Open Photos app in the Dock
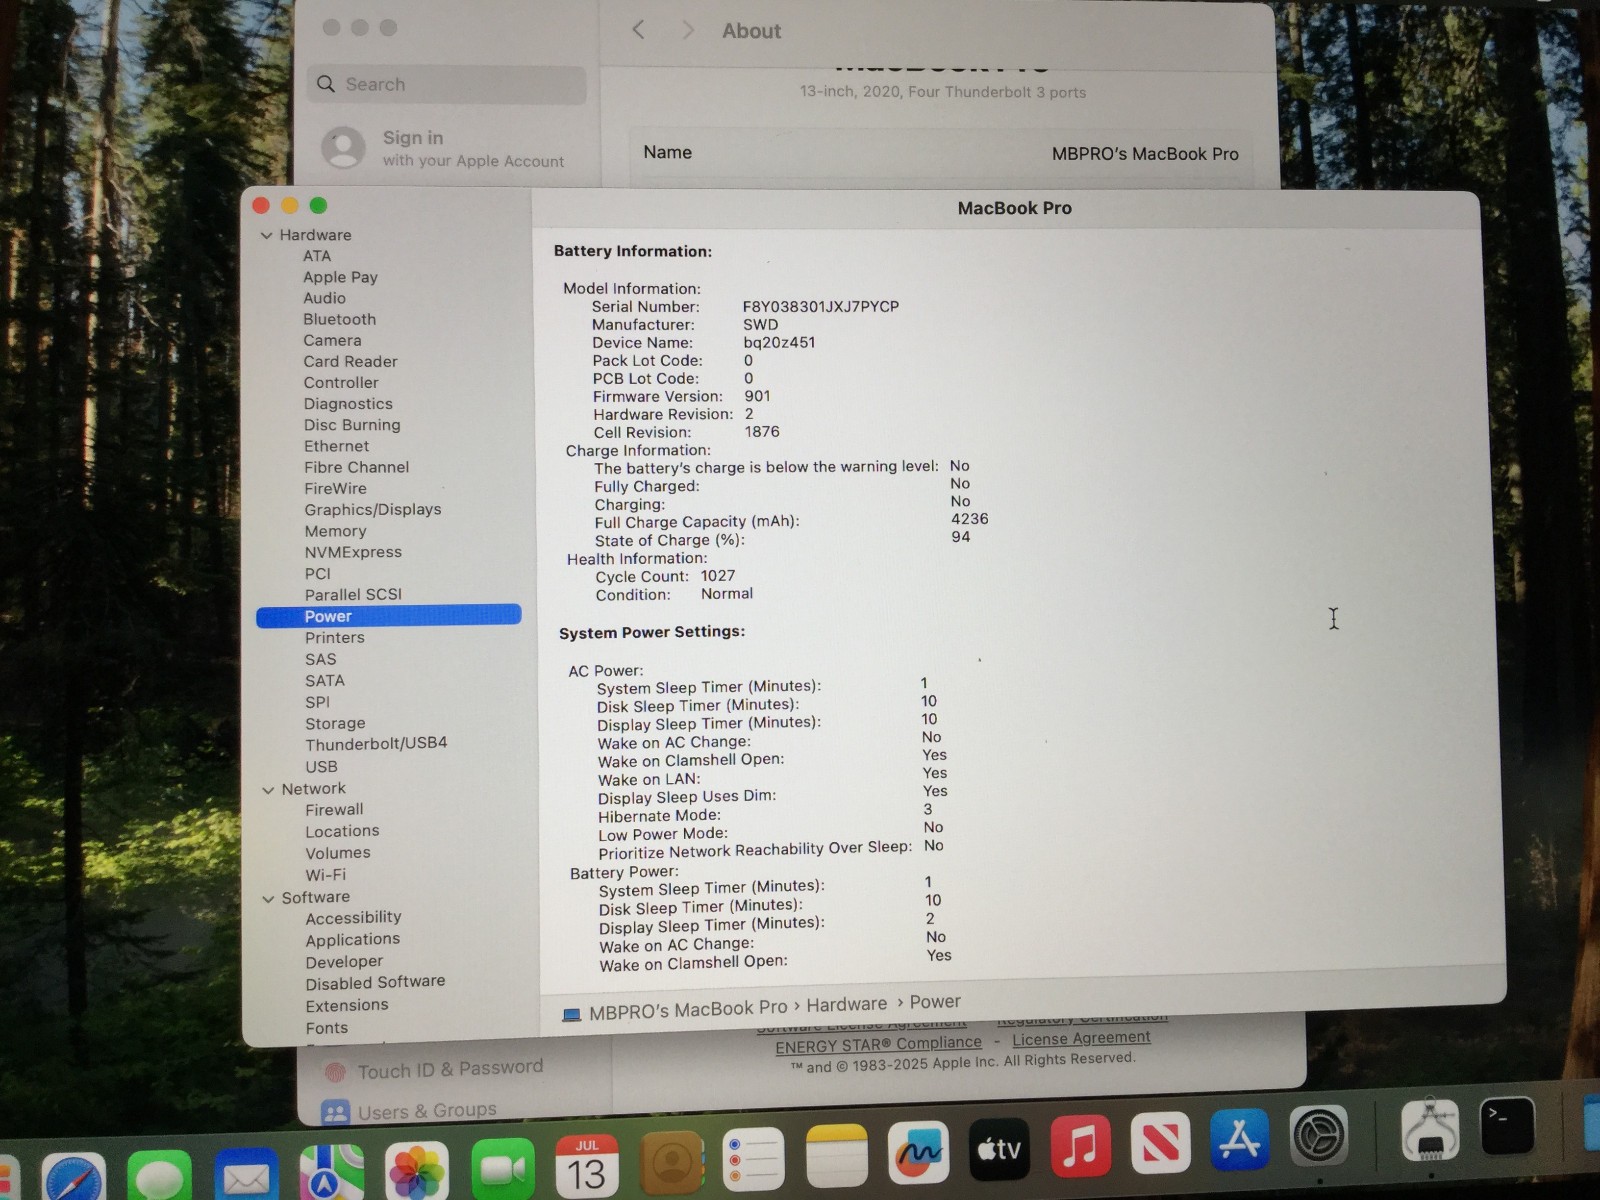 coord(416,1172)
